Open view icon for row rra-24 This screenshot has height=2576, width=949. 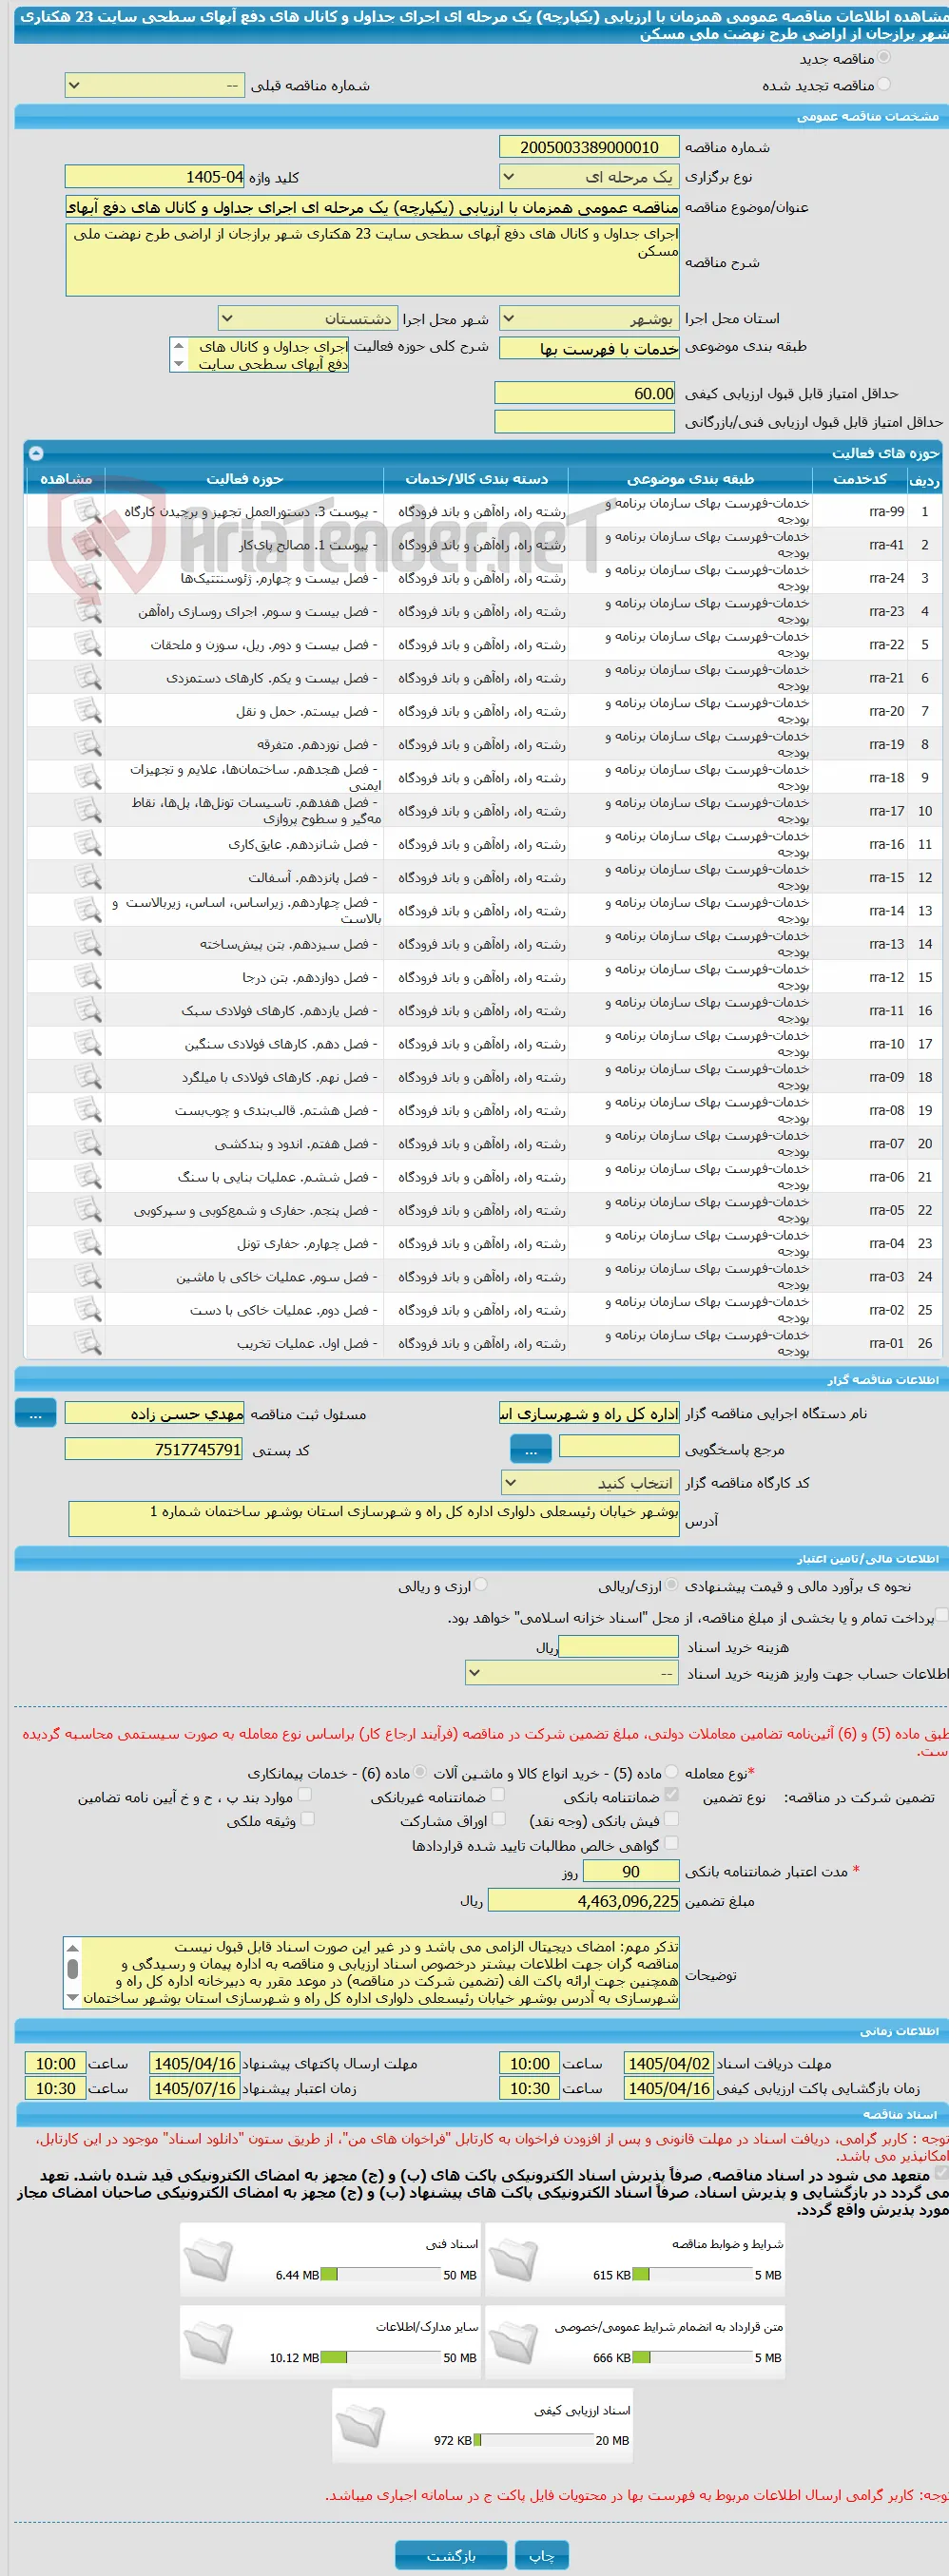[x=88, y=577]
